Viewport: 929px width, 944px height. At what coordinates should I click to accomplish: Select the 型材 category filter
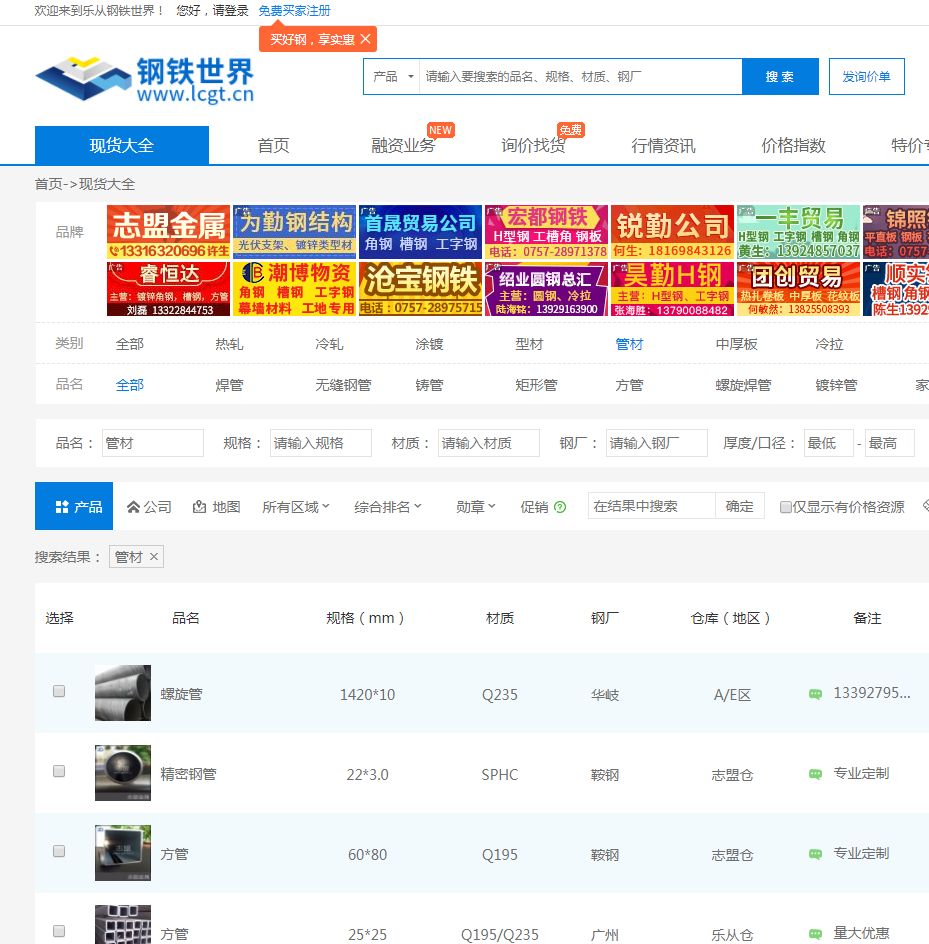529,344
